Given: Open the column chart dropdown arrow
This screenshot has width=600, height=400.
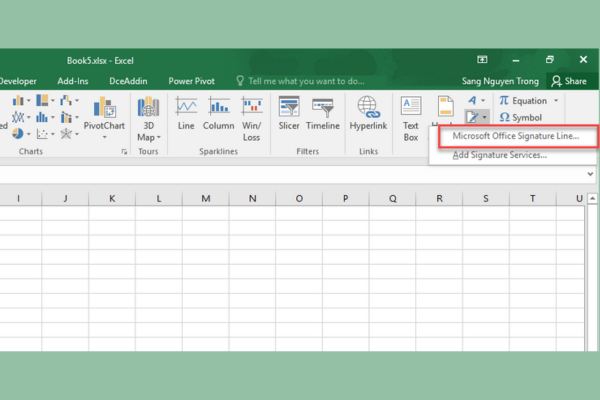Looking at the screenshot, I should point(29,101).
